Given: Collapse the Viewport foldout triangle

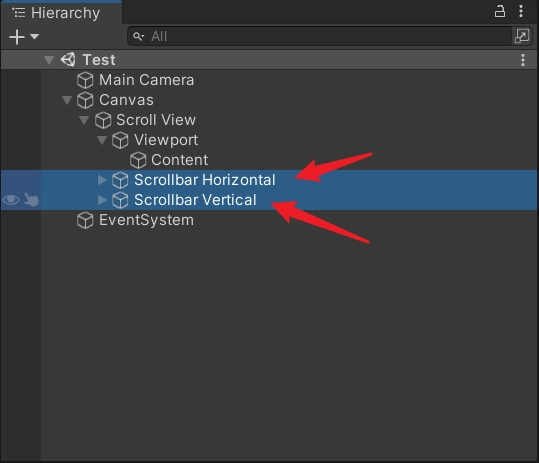Looking at the screenshot, I should pos(102,140).
